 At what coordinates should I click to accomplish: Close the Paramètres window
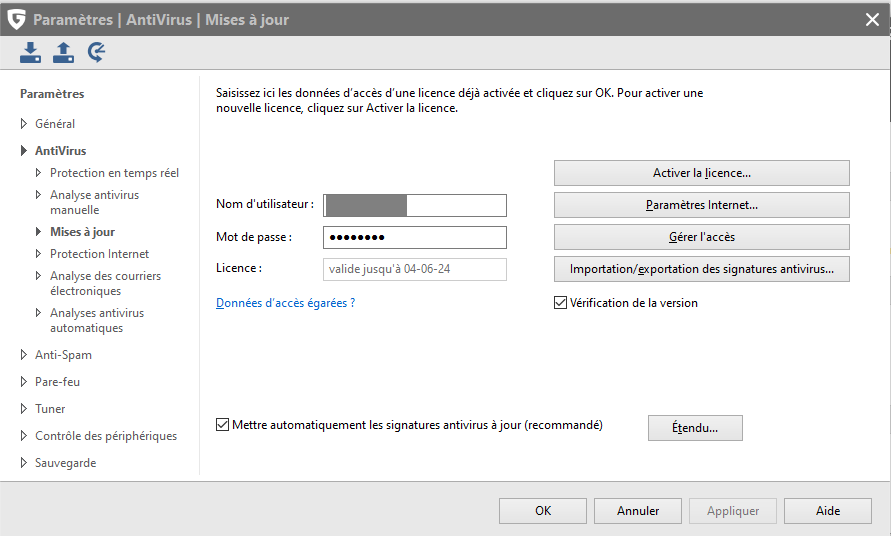tap(872, 20)
